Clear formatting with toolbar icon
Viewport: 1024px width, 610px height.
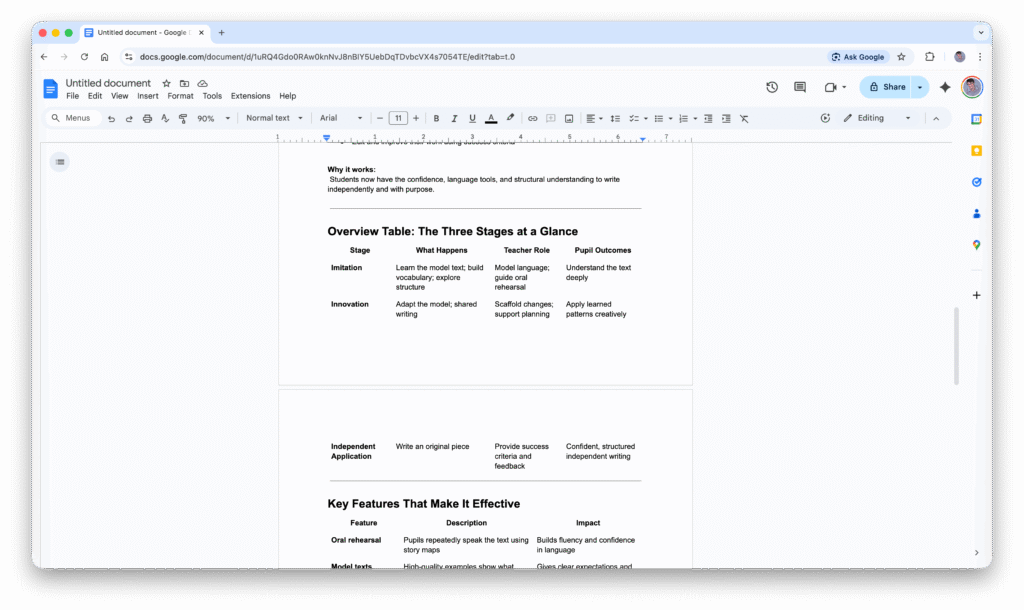[745, 118]
